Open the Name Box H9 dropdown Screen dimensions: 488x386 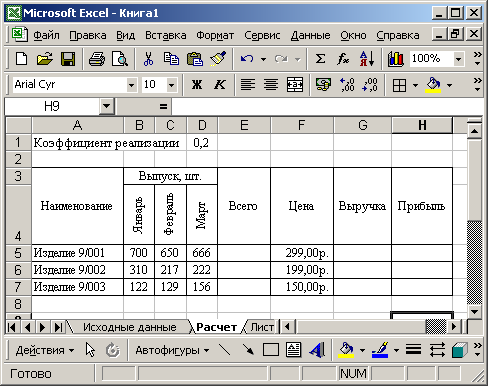point(106,106)
